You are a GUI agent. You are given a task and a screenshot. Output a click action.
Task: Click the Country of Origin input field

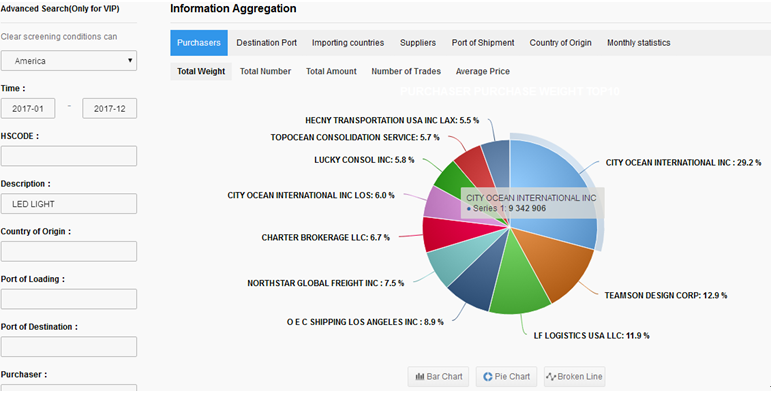coord(69,251)
